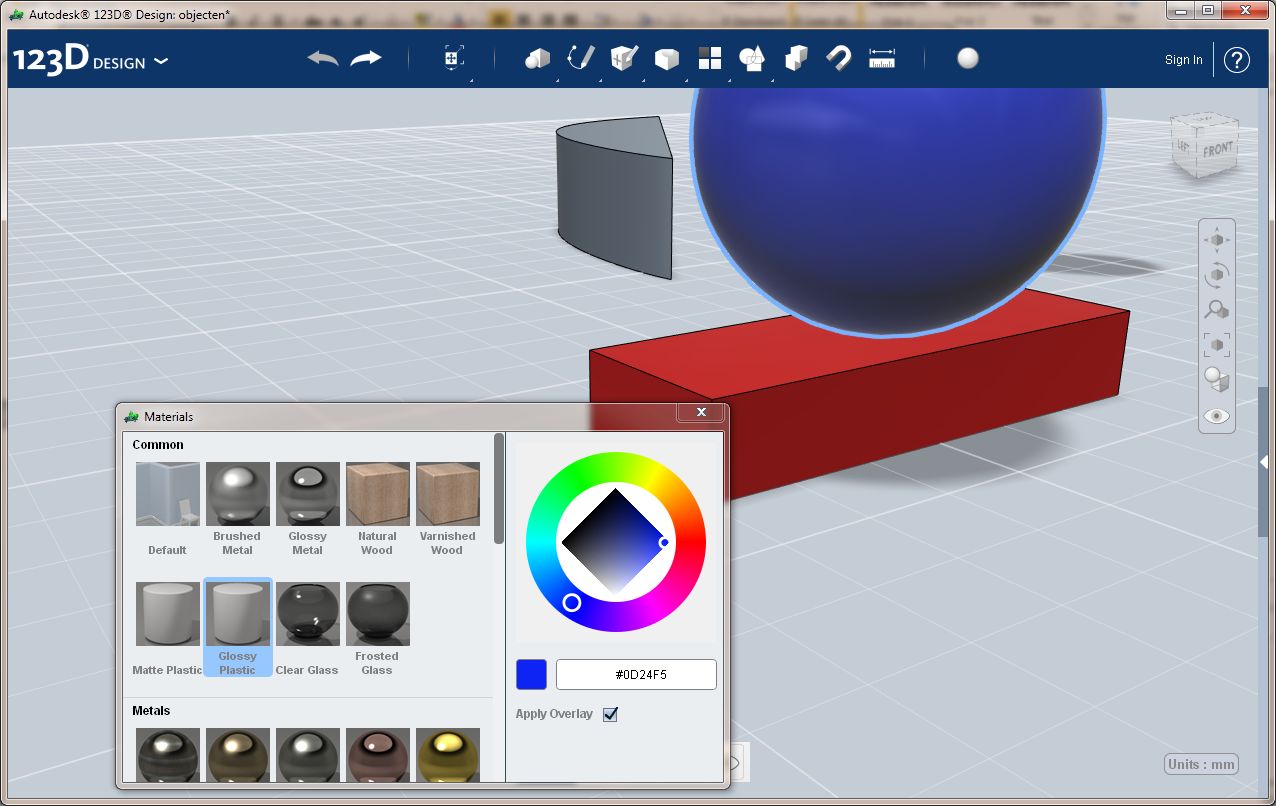Click the Redo arrow icon

[x=366, y=59]
